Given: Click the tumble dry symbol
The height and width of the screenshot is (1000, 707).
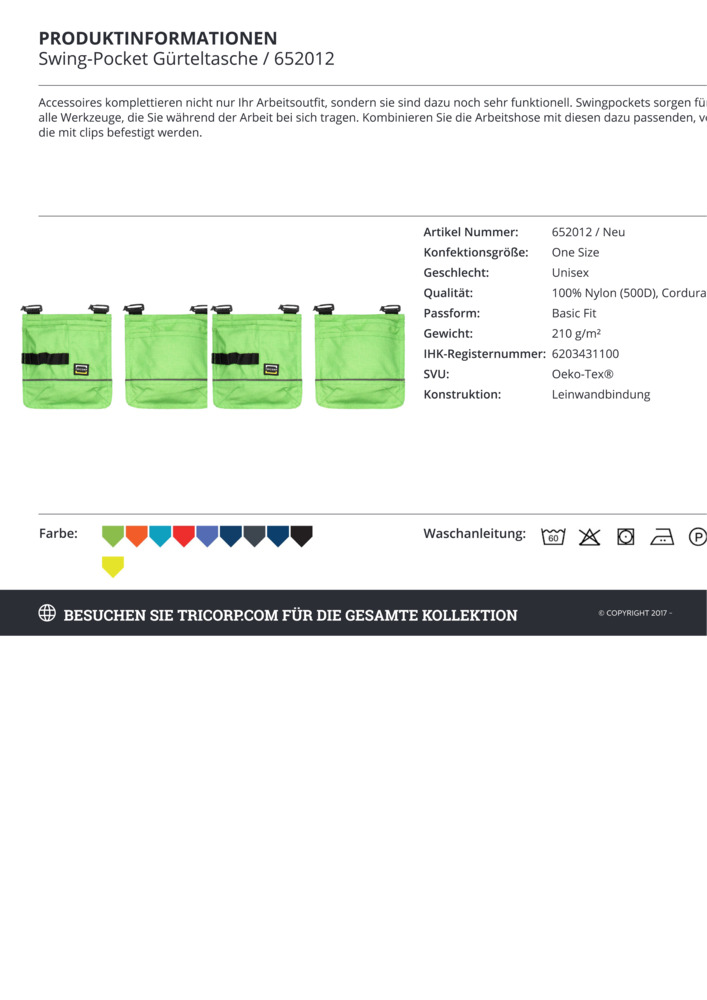Looking at the screenshot, I should [625, 537].
